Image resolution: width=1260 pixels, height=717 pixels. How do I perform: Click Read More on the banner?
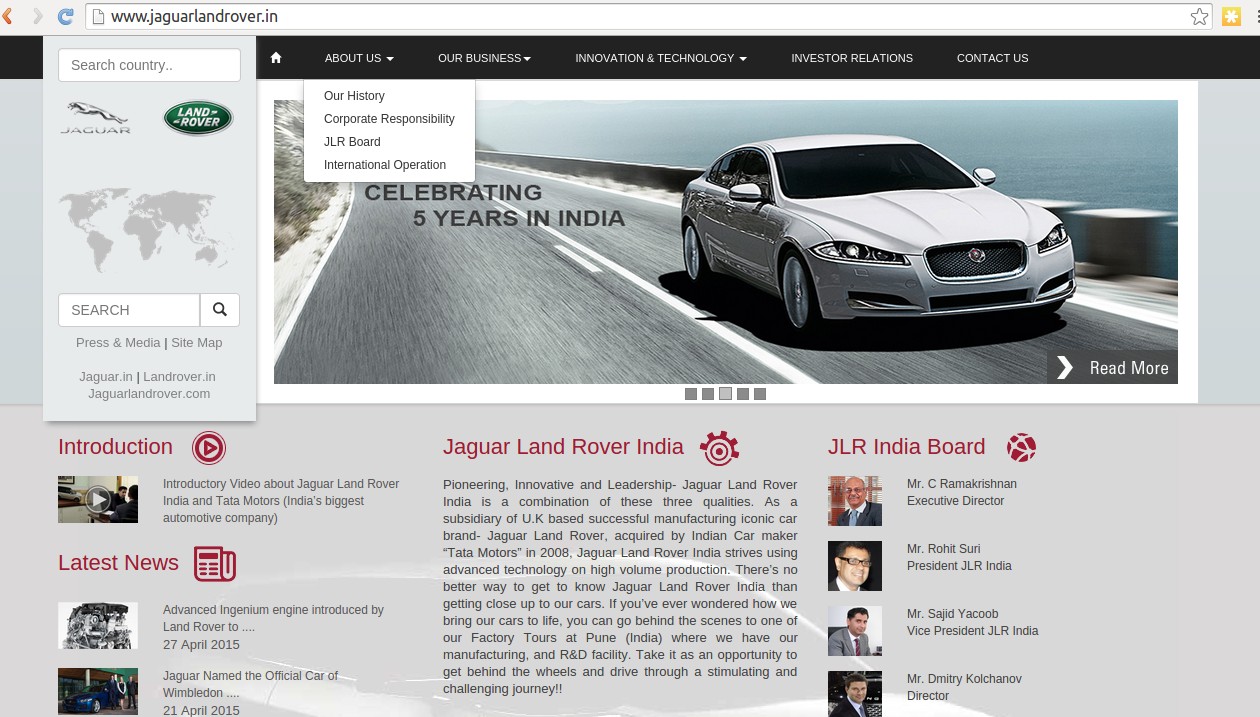tap(1113, 368)
